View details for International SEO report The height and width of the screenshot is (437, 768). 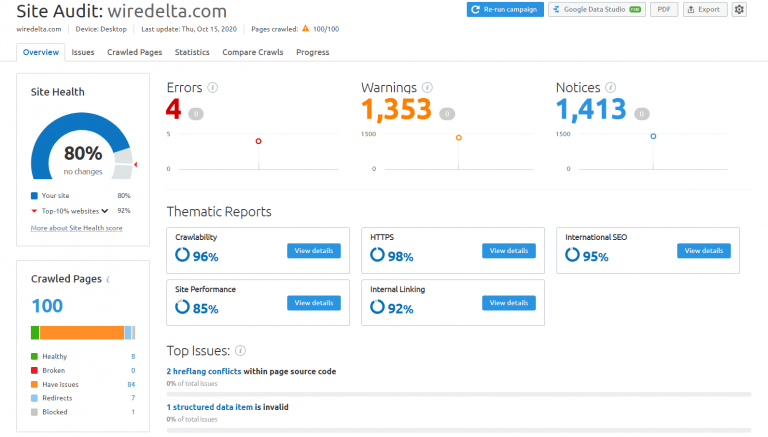[704, 250]
